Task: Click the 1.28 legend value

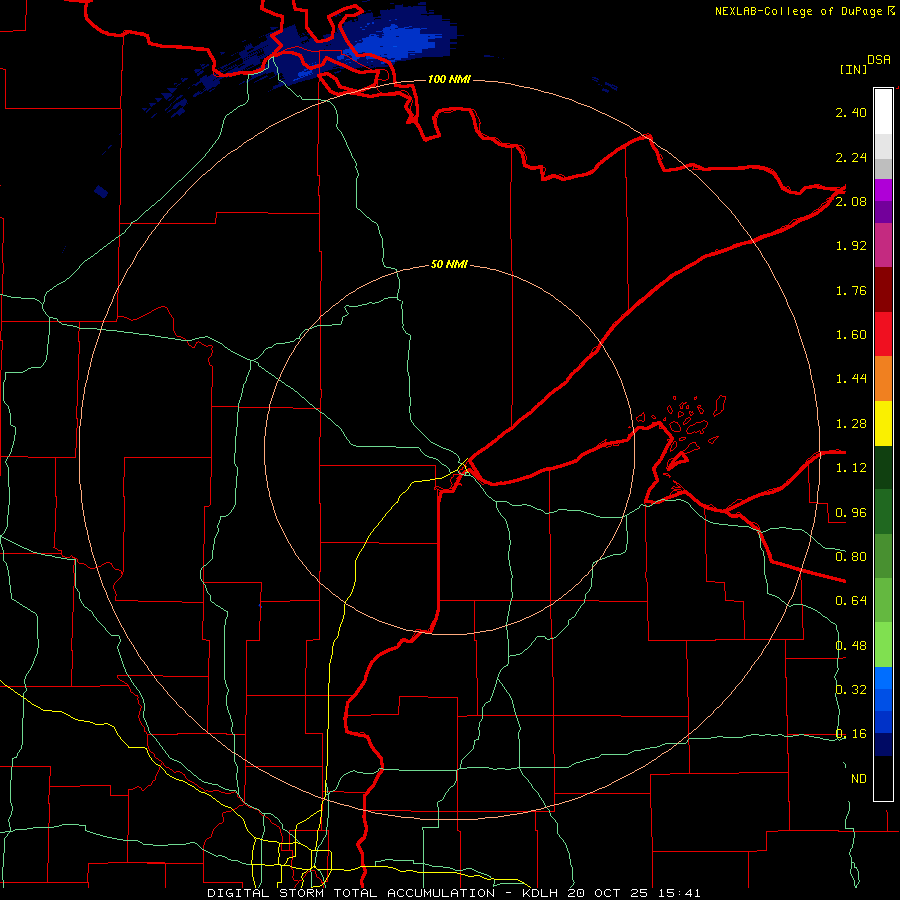Action: (x=851, y=424)
